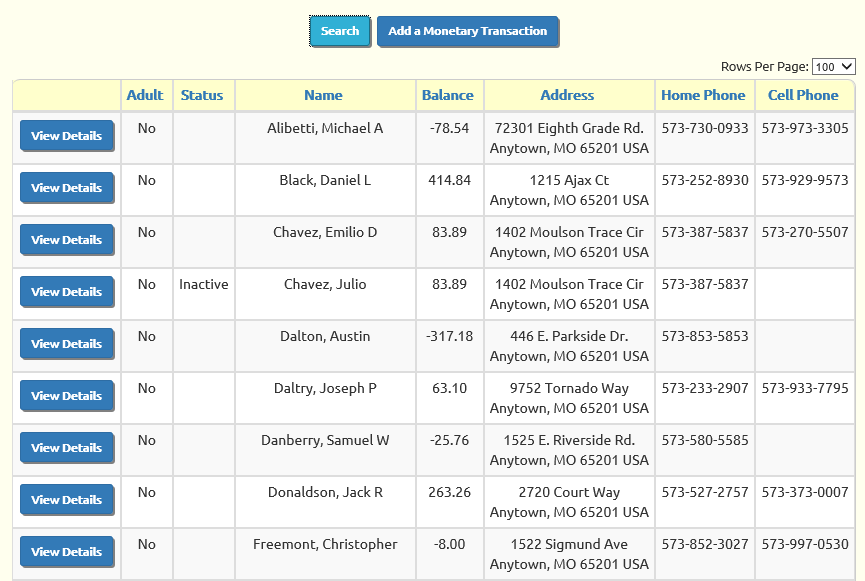865x581 pixels.
Task: Click the Inactive status for Chavez, Julio
Action: pos(204,284)
